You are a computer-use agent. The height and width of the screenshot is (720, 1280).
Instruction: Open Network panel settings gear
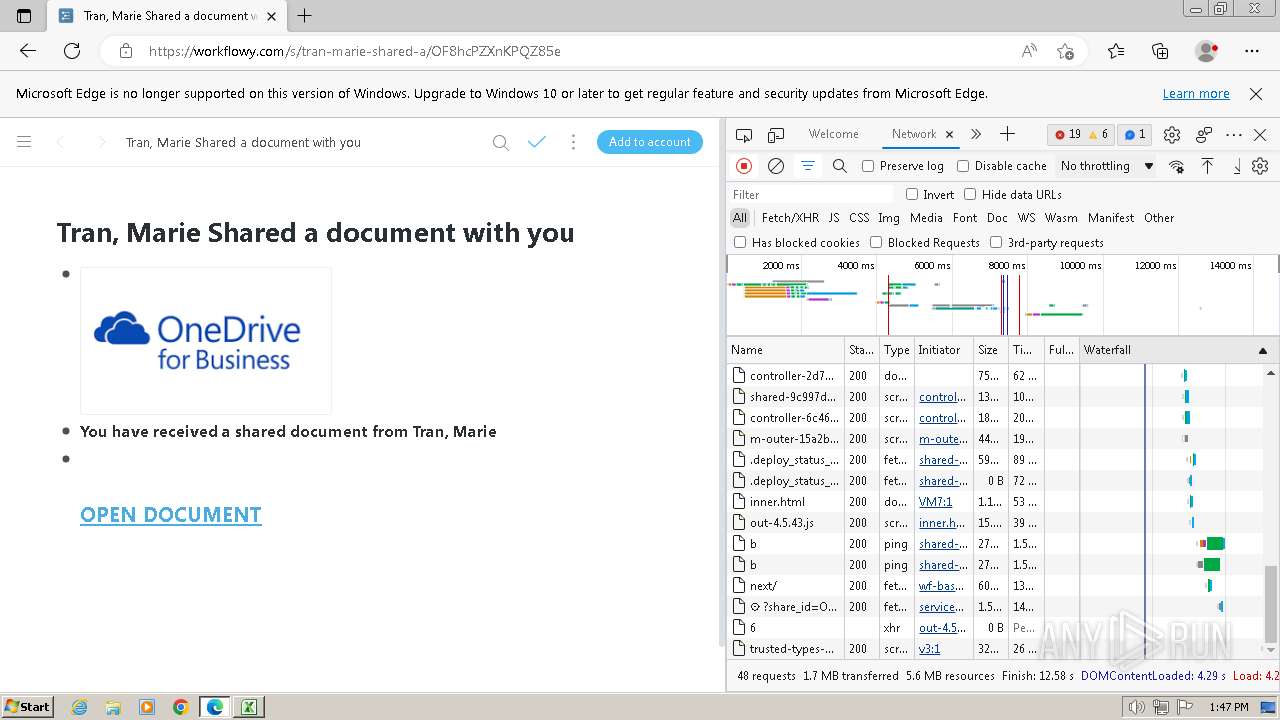pos(1260,166)
